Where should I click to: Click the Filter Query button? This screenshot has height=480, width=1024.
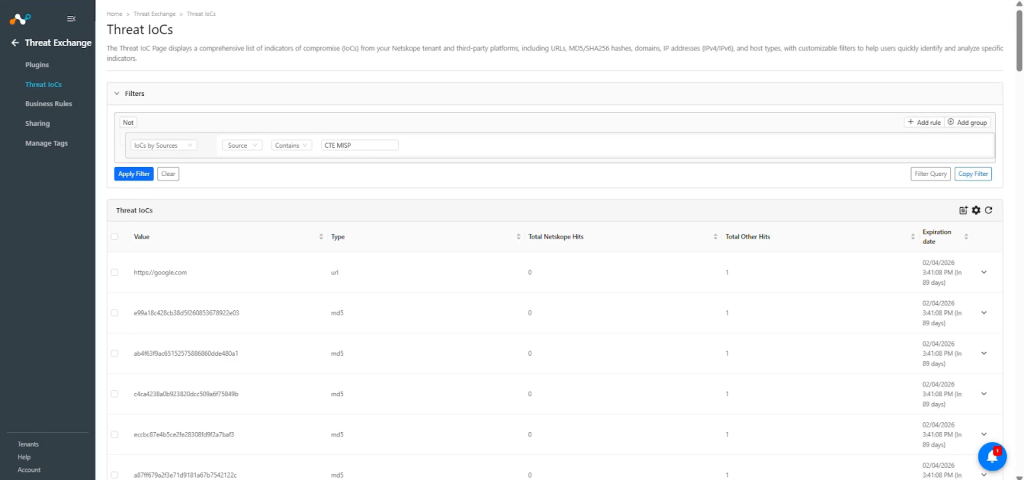pyautogui.click(x=931, y=174)
